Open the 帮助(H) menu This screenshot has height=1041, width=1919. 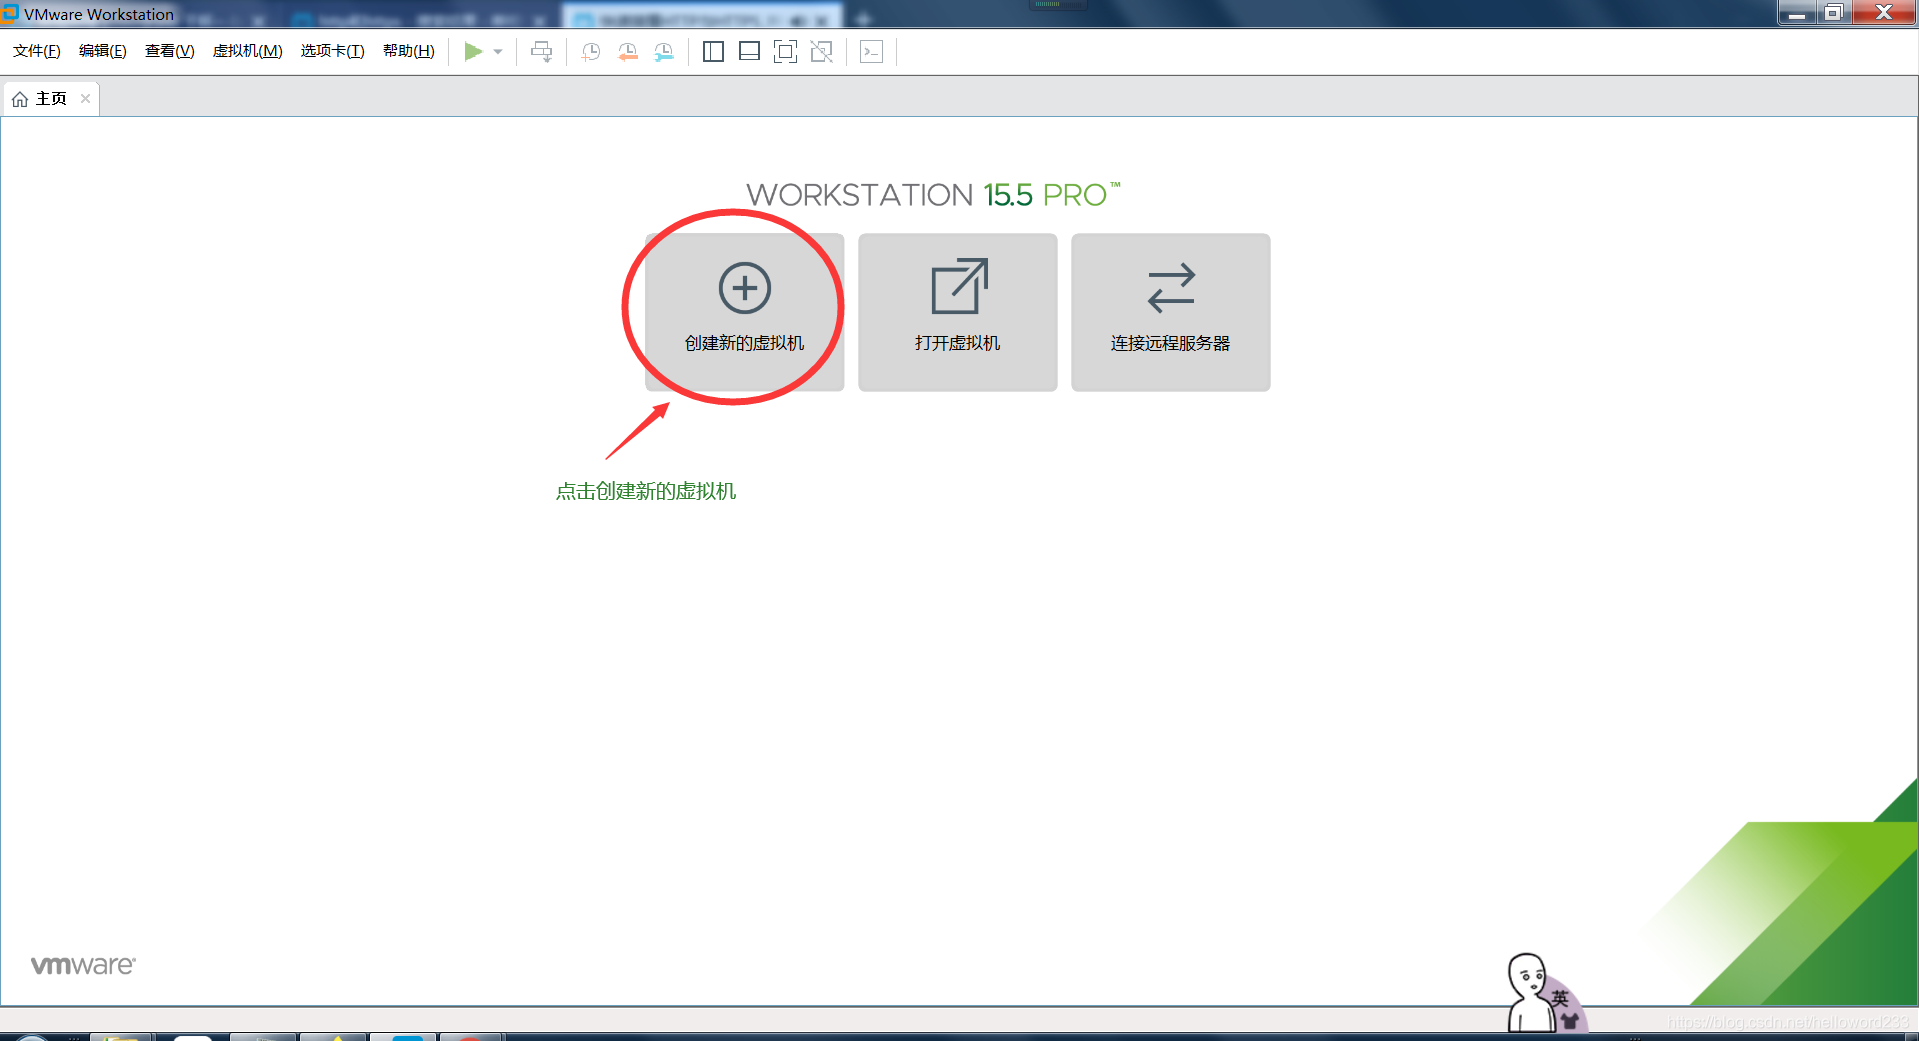click(408, 51)
